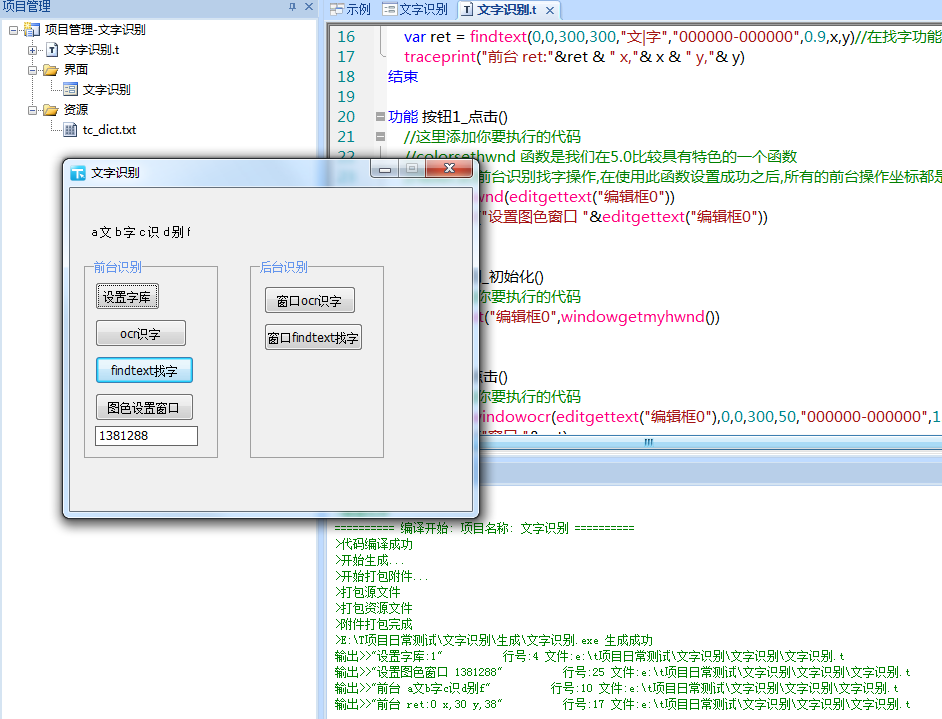Screen dimensions: 942x719
Task: Click the 文字识别.t file icon in tree
Action: point(52,50)
